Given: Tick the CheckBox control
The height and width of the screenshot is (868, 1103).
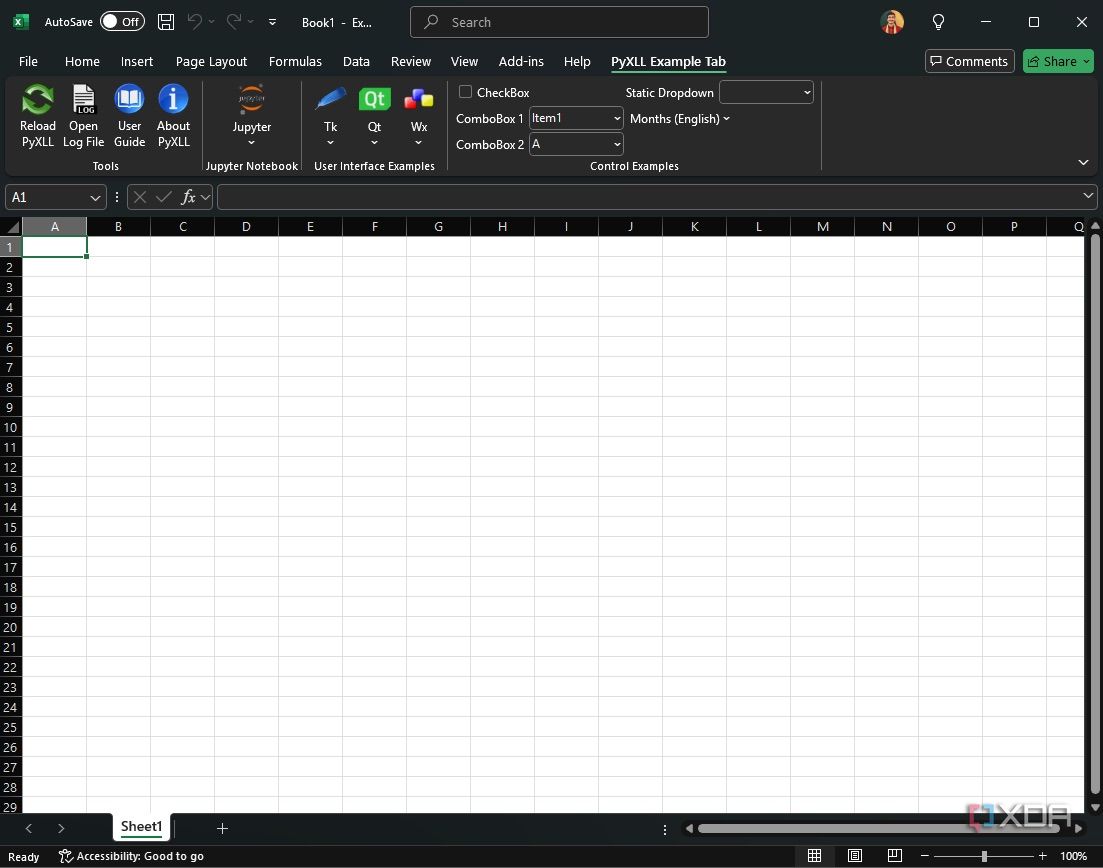Looking at the screenshot, I should pyautogui.click(x=465, y=91).
